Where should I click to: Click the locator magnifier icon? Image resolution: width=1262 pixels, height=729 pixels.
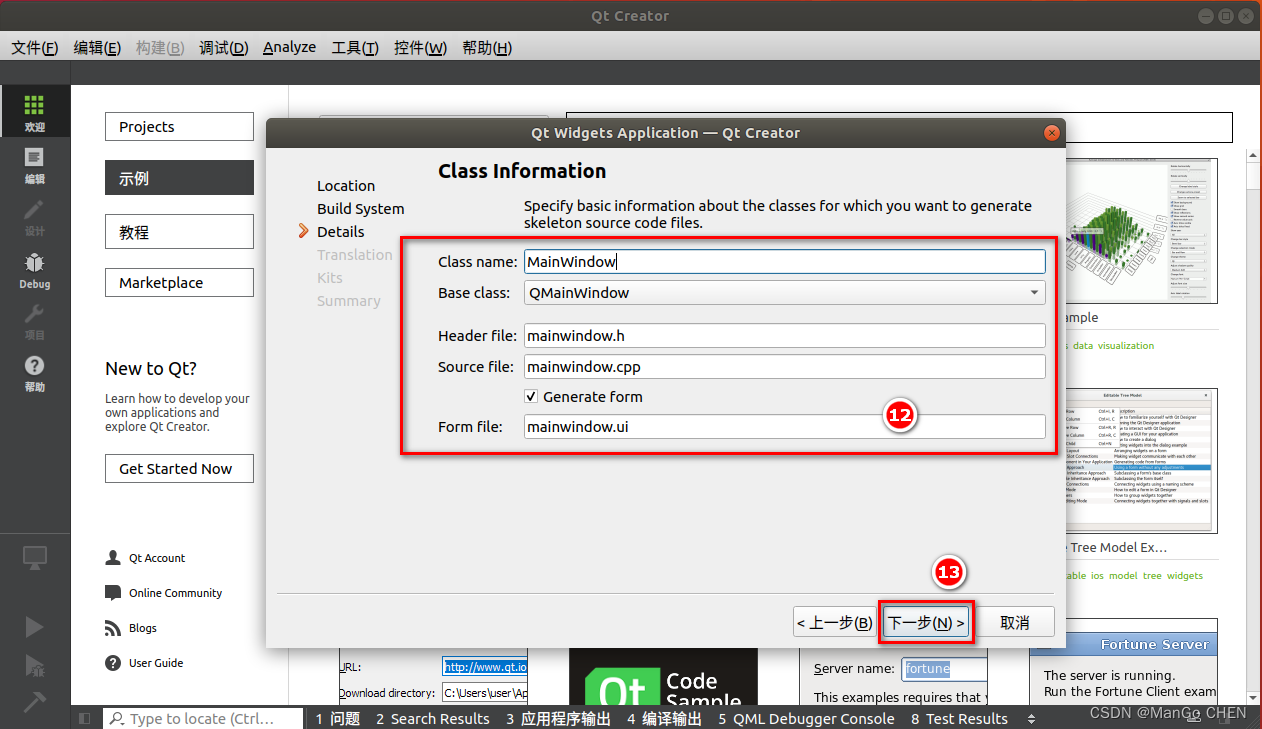point(117,718)
